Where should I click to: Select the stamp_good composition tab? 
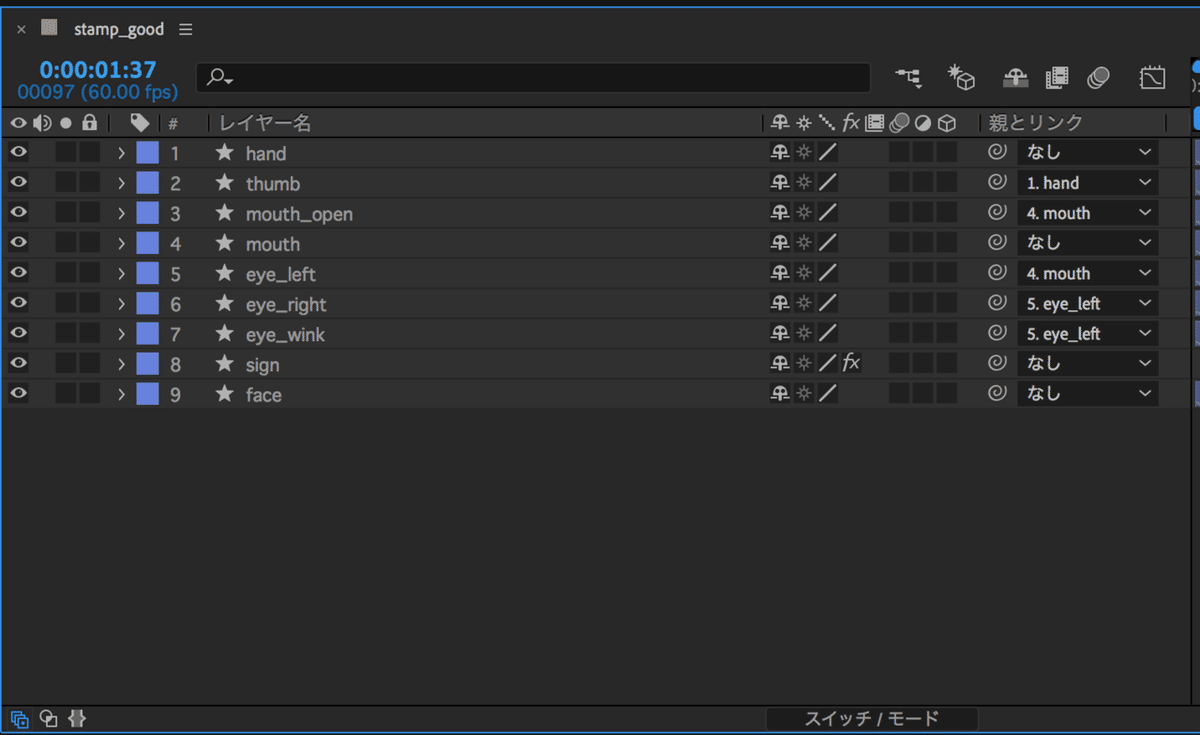(119, 29)
